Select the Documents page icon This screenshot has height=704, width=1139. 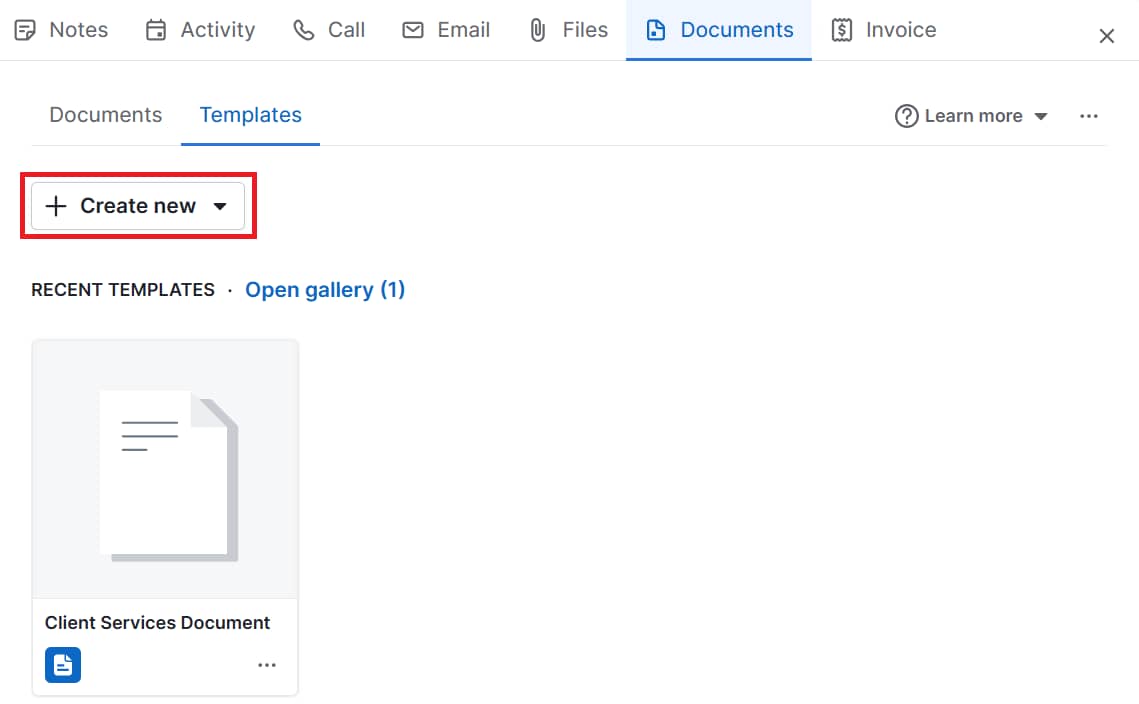(657, 30)
